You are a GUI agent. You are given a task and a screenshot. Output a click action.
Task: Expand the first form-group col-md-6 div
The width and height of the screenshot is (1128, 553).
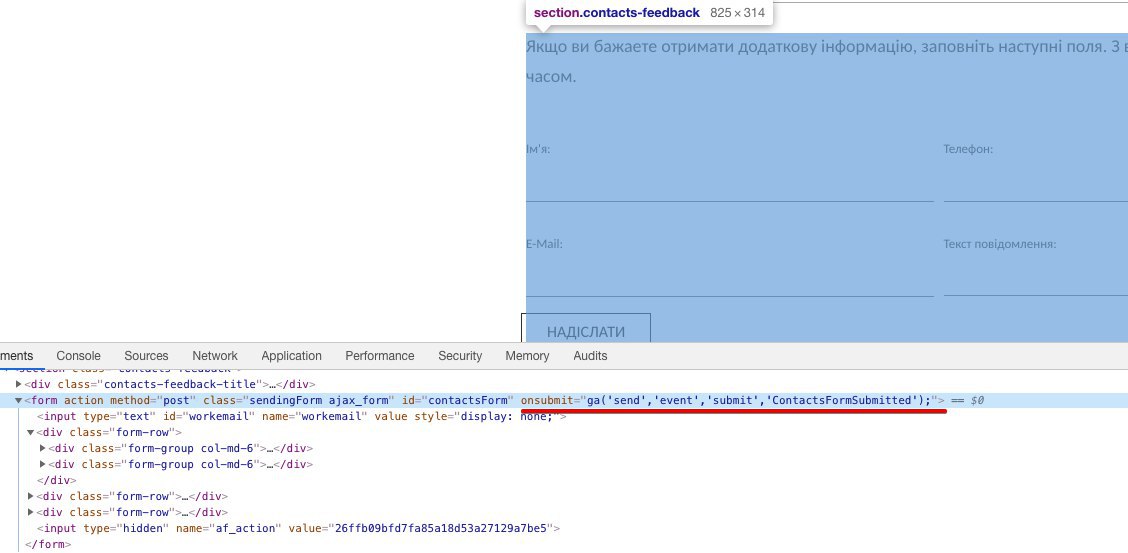point(42,448)
